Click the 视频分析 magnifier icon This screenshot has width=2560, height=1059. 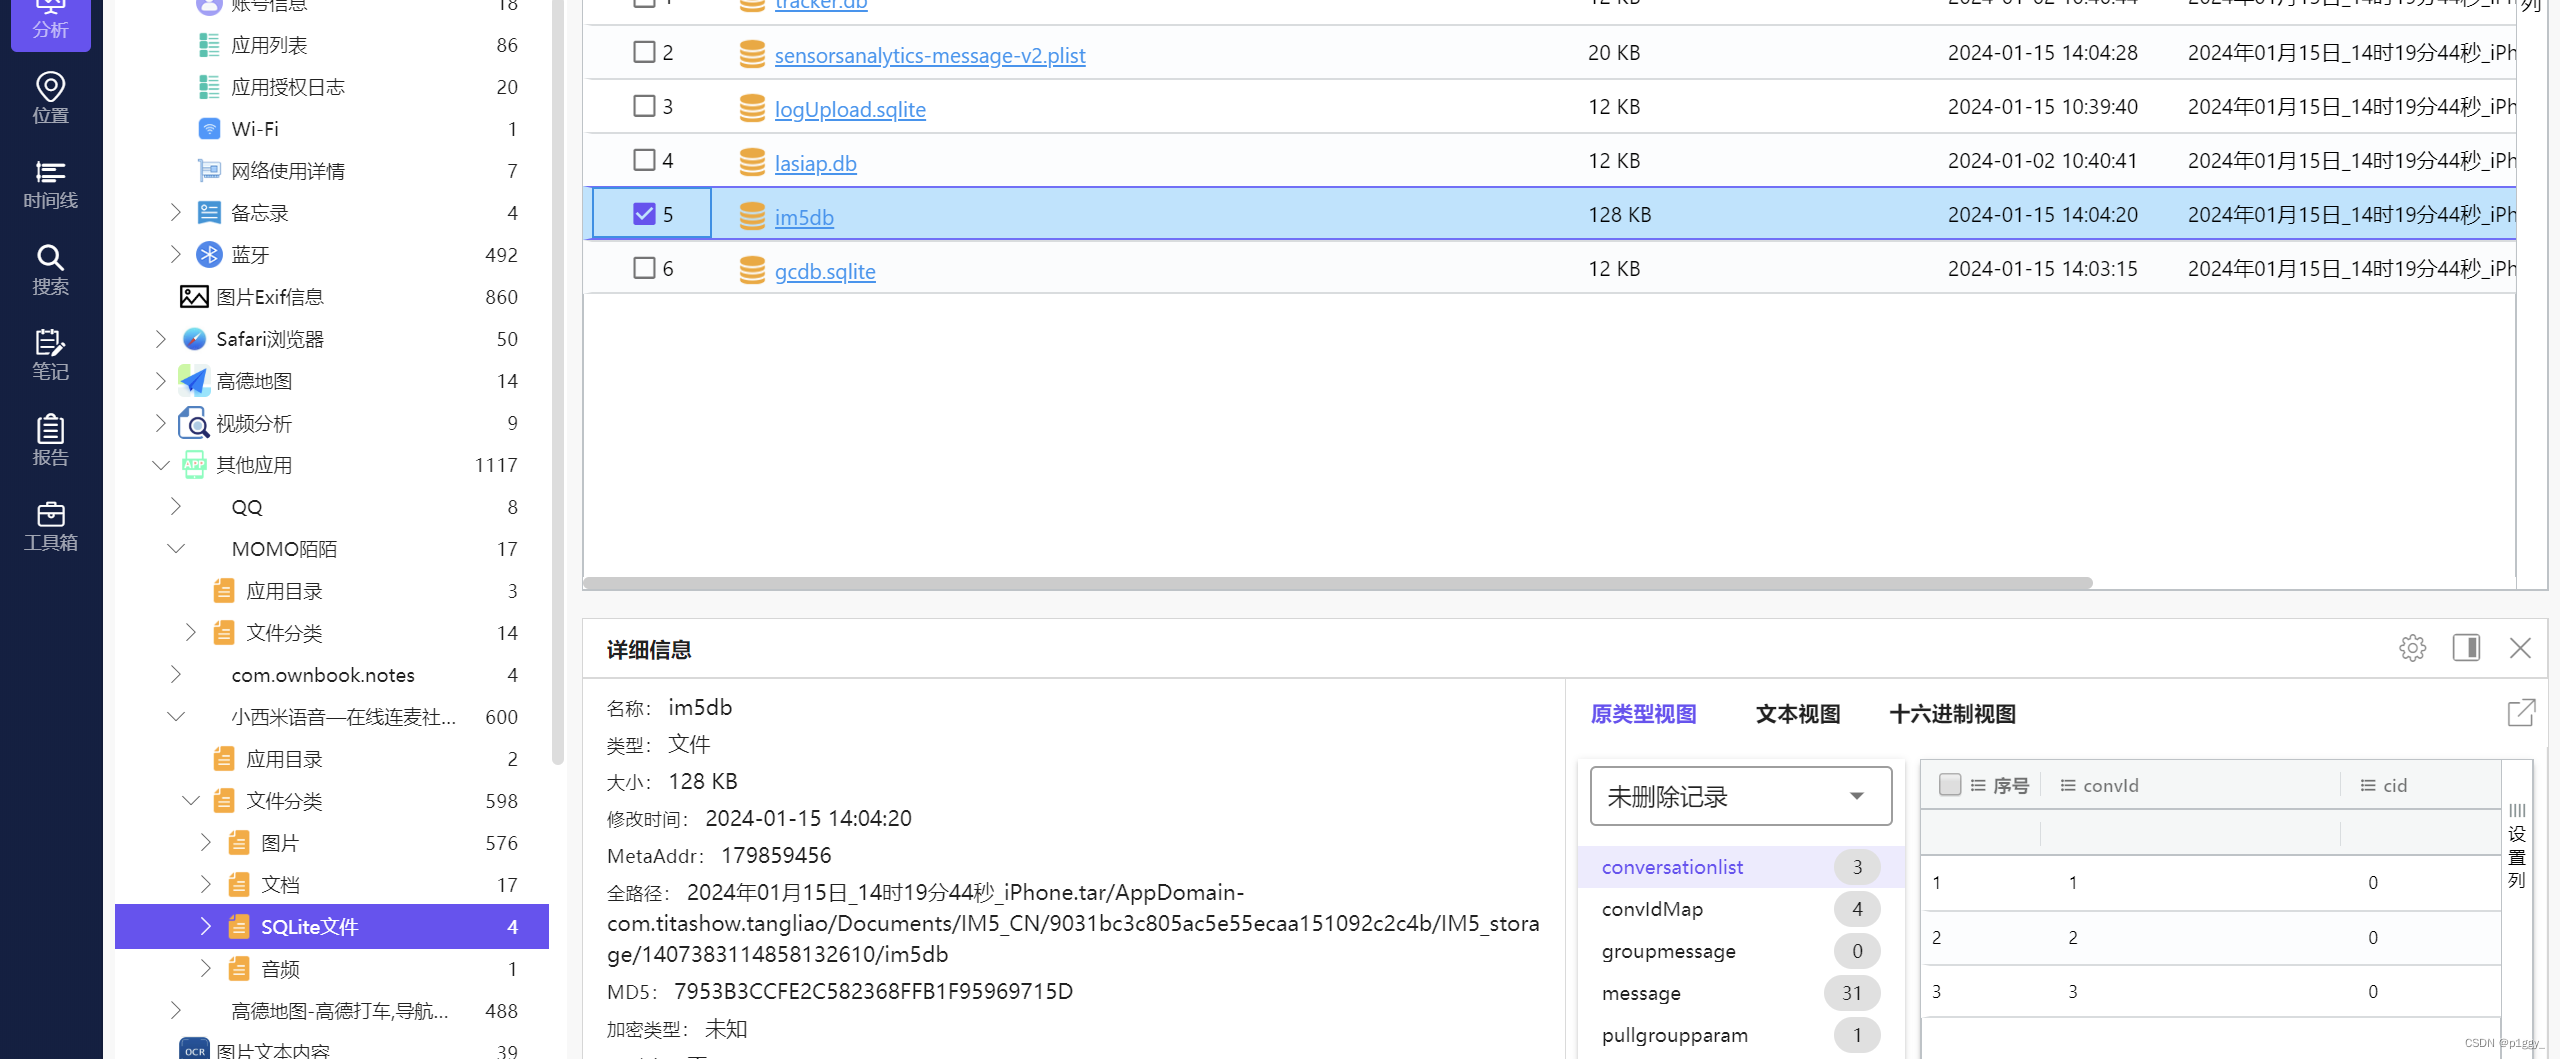pos(194,423)
